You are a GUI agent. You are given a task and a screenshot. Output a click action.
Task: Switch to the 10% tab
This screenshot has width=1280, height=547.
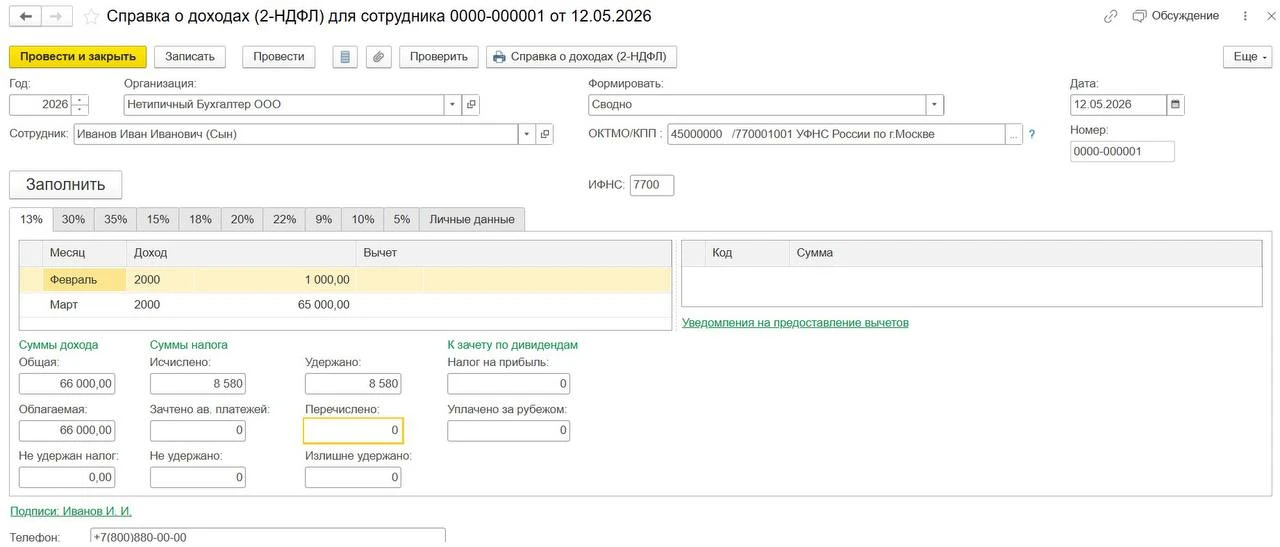point(362,219)
